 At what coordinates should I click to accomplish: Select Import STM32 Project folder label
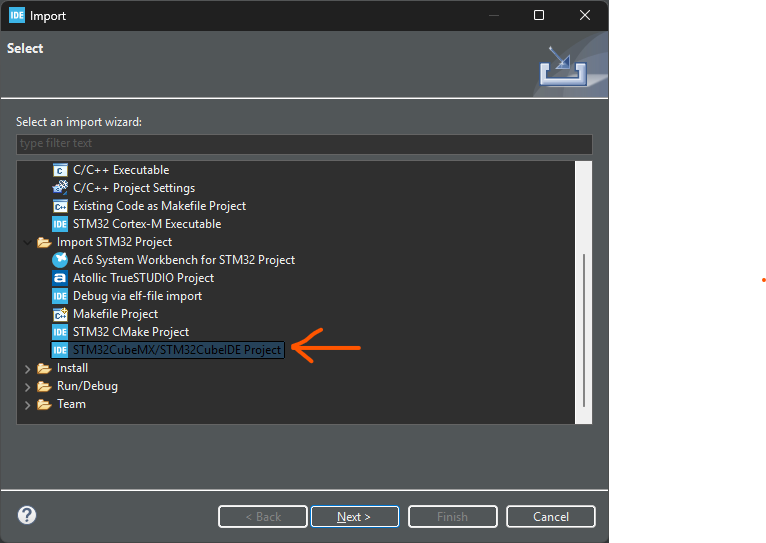pos(114,242)
